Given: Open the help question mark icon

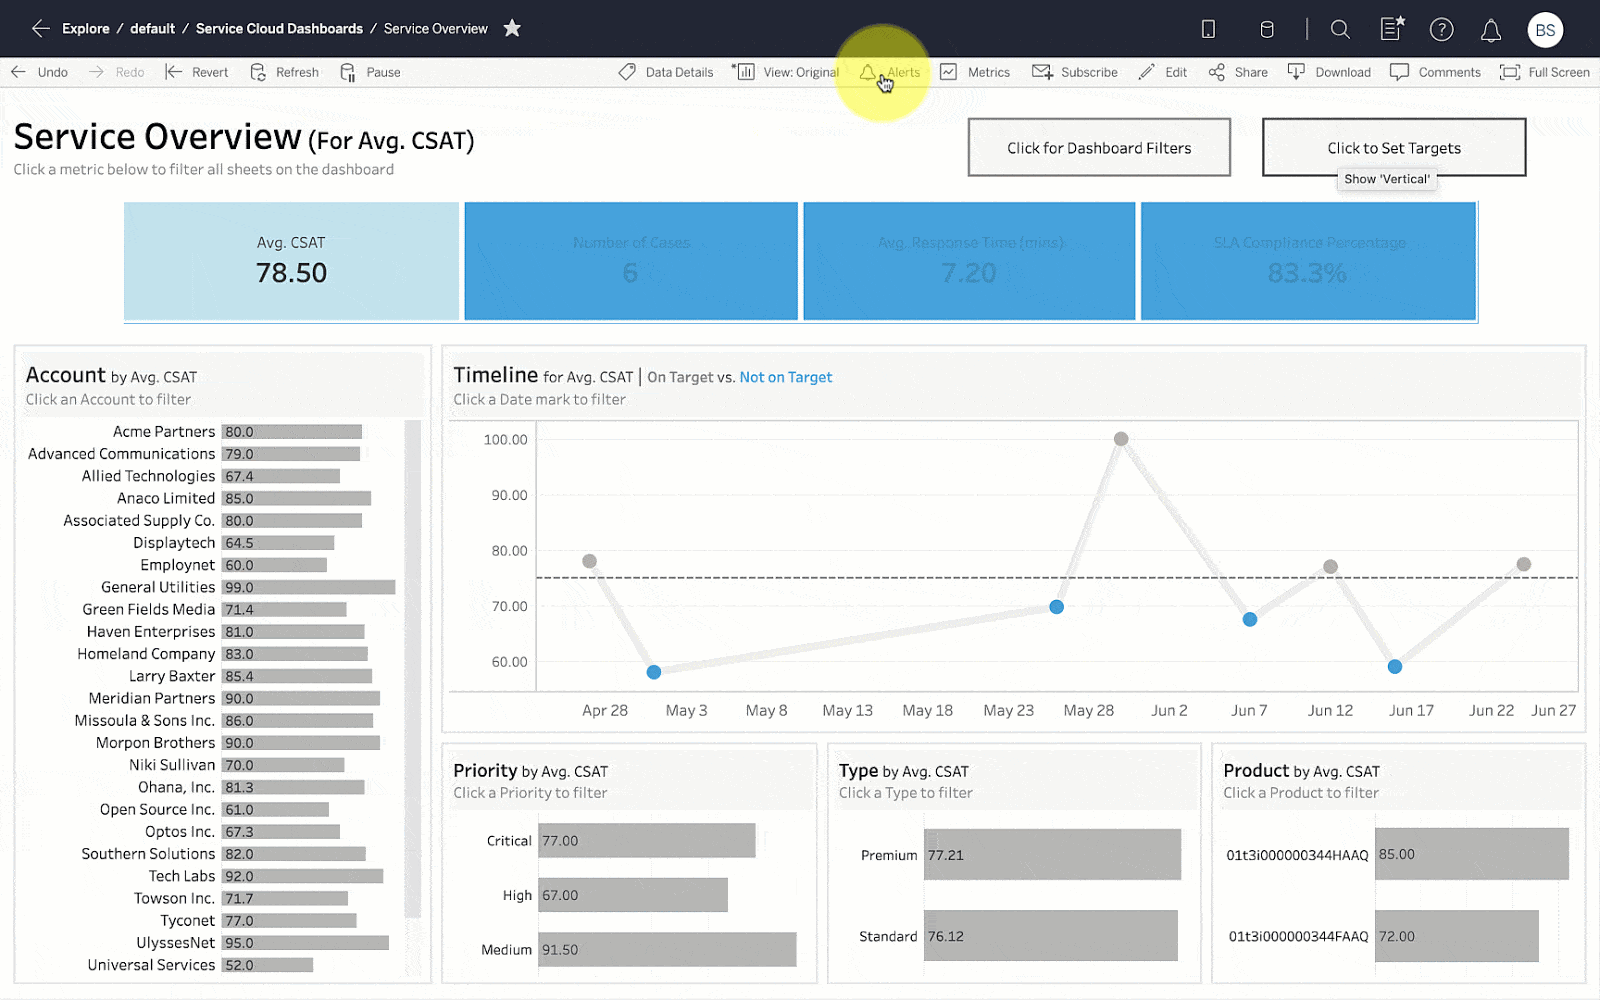Looking at the screenshot, I should 1441,29.
